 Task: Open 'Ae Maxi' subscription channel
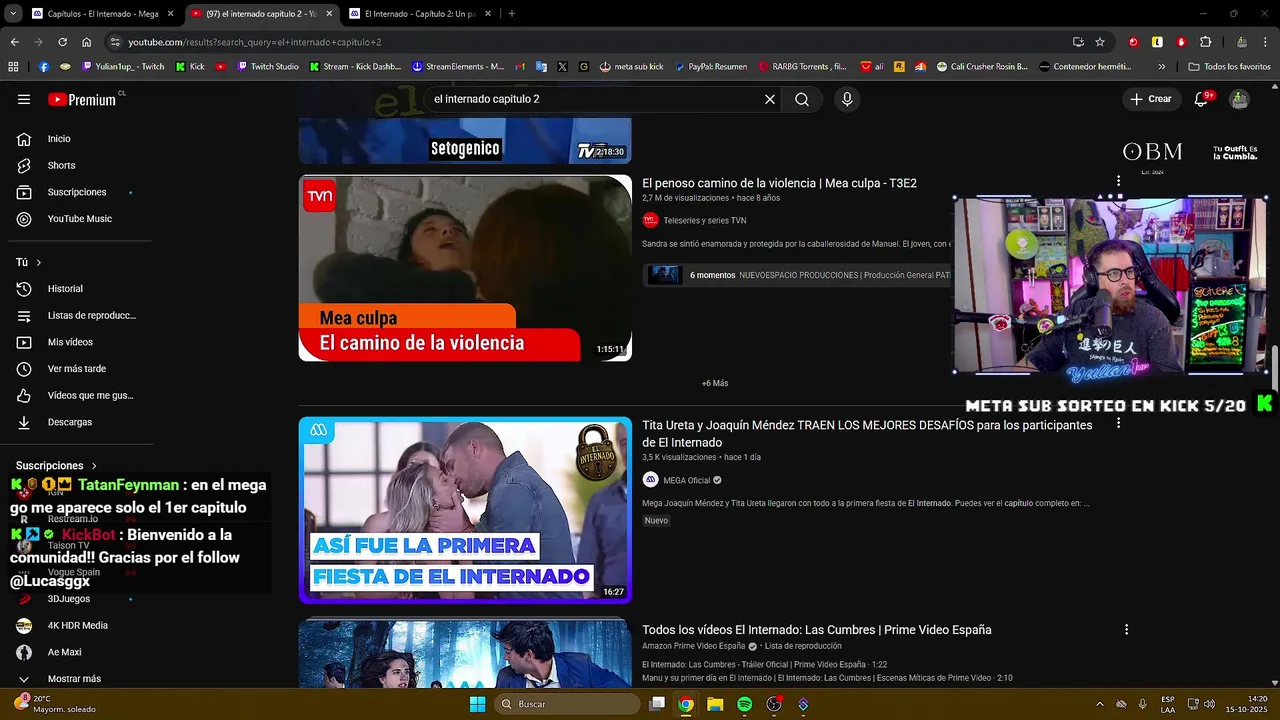point(64,652)
